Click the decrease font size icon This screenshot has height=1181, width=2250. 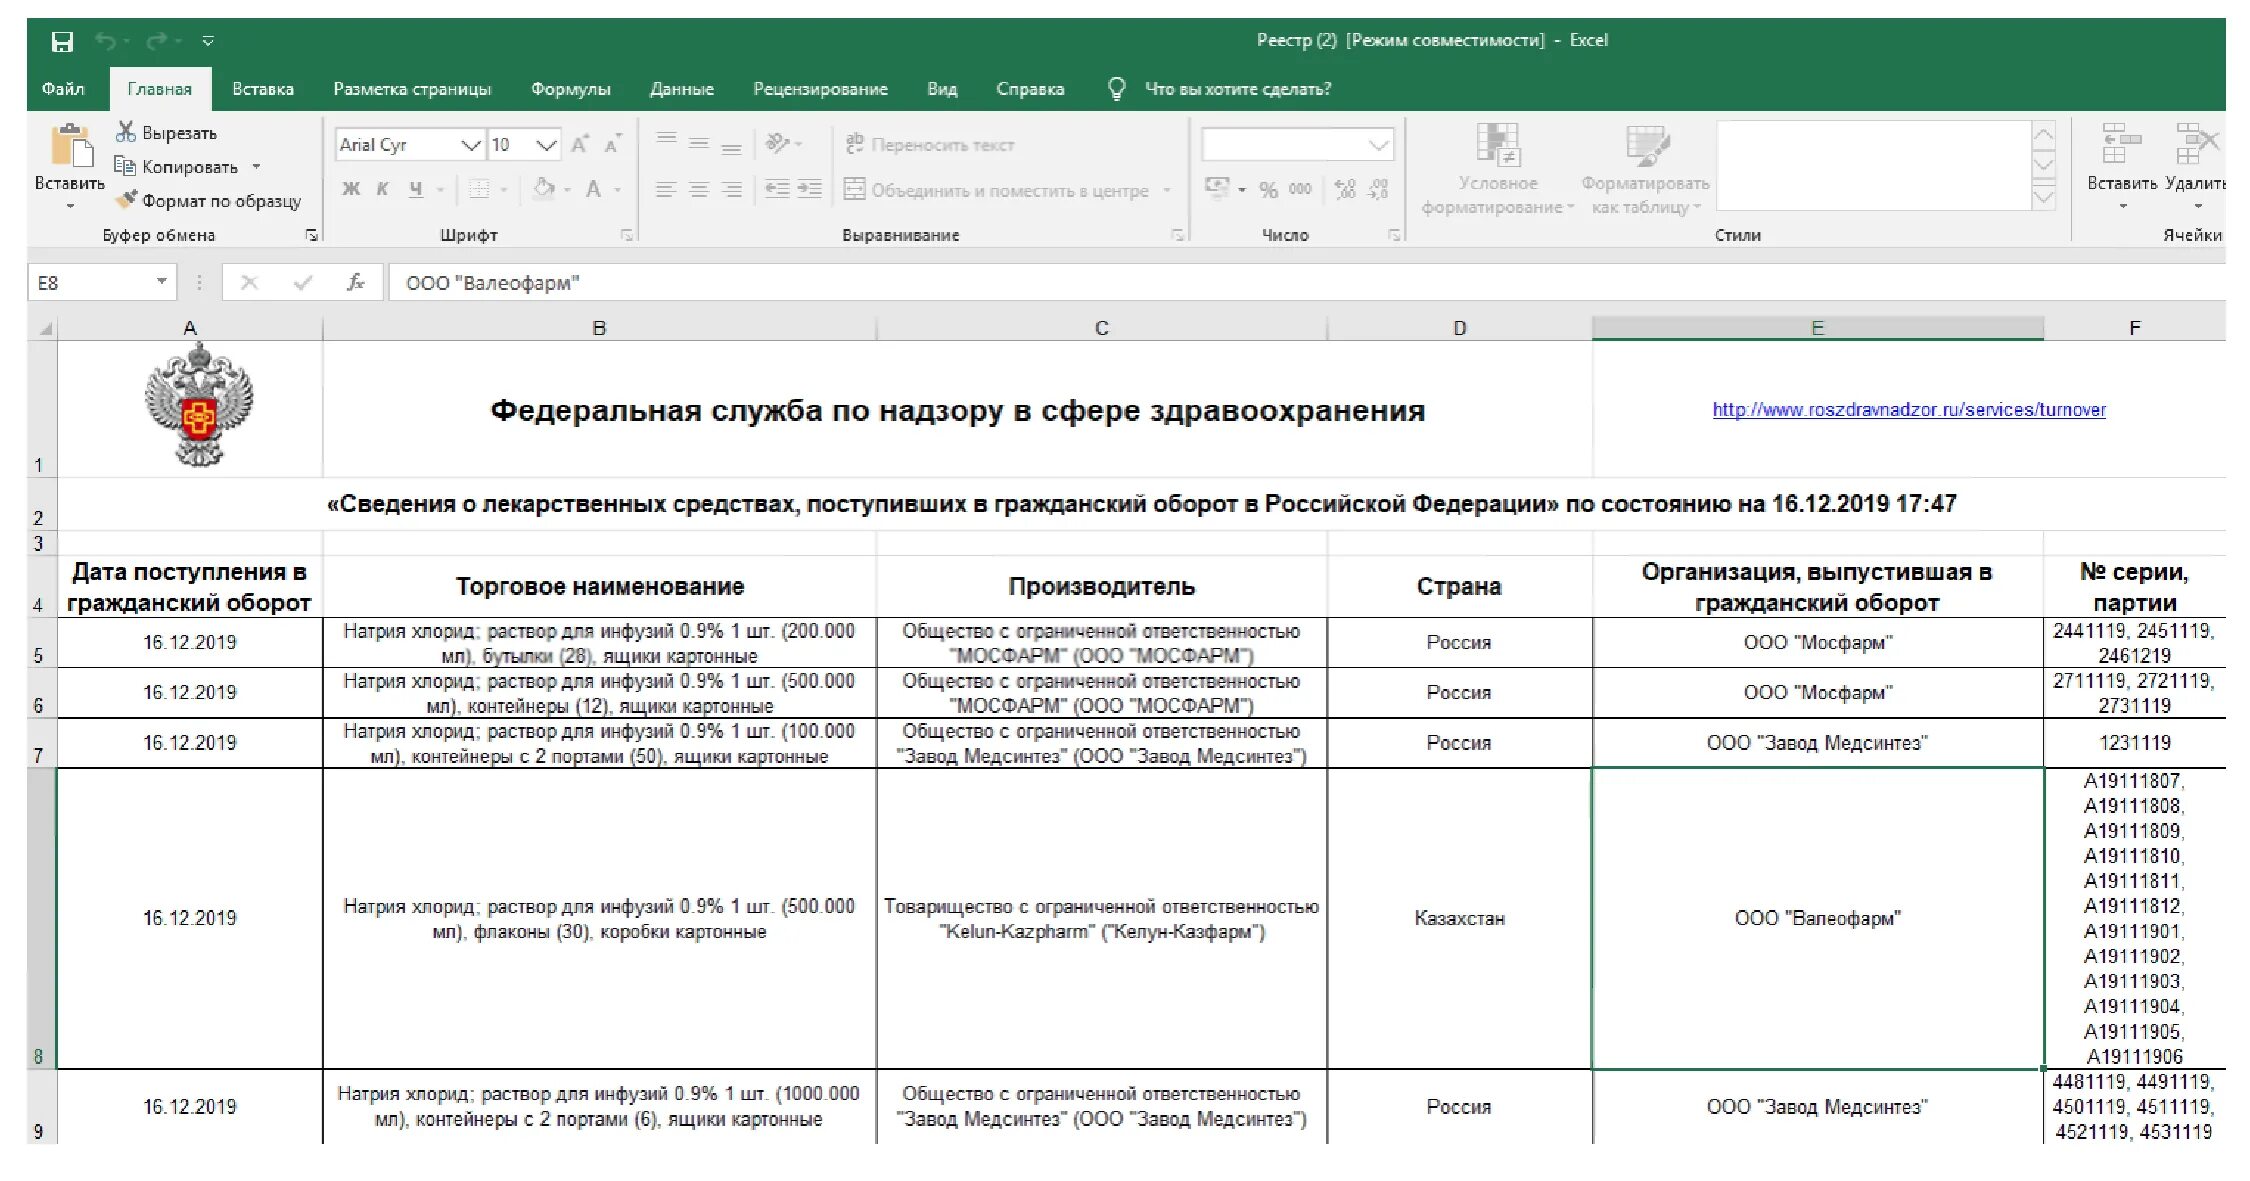[613, 145]
